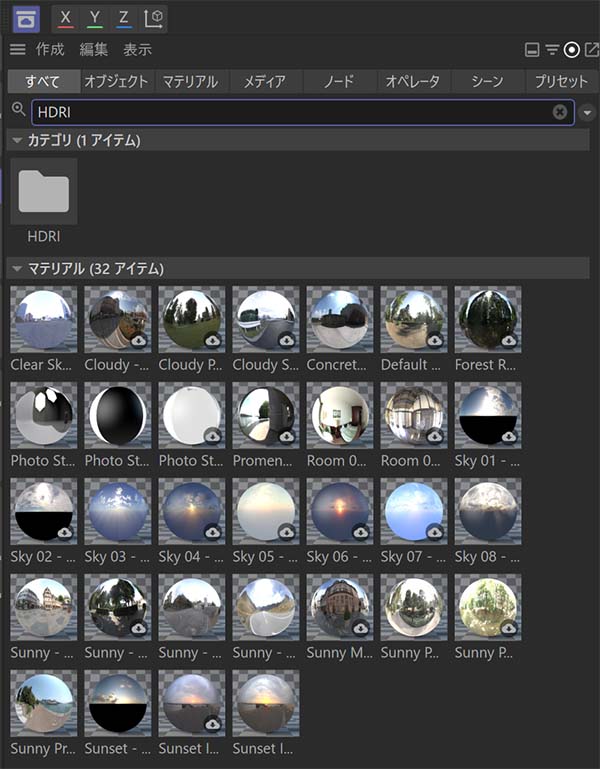The height and width of the screenshot is (769, 600).
Task: Select the Sunset - ... thumbnail with black bottom
Action: [x=118, y=704]
